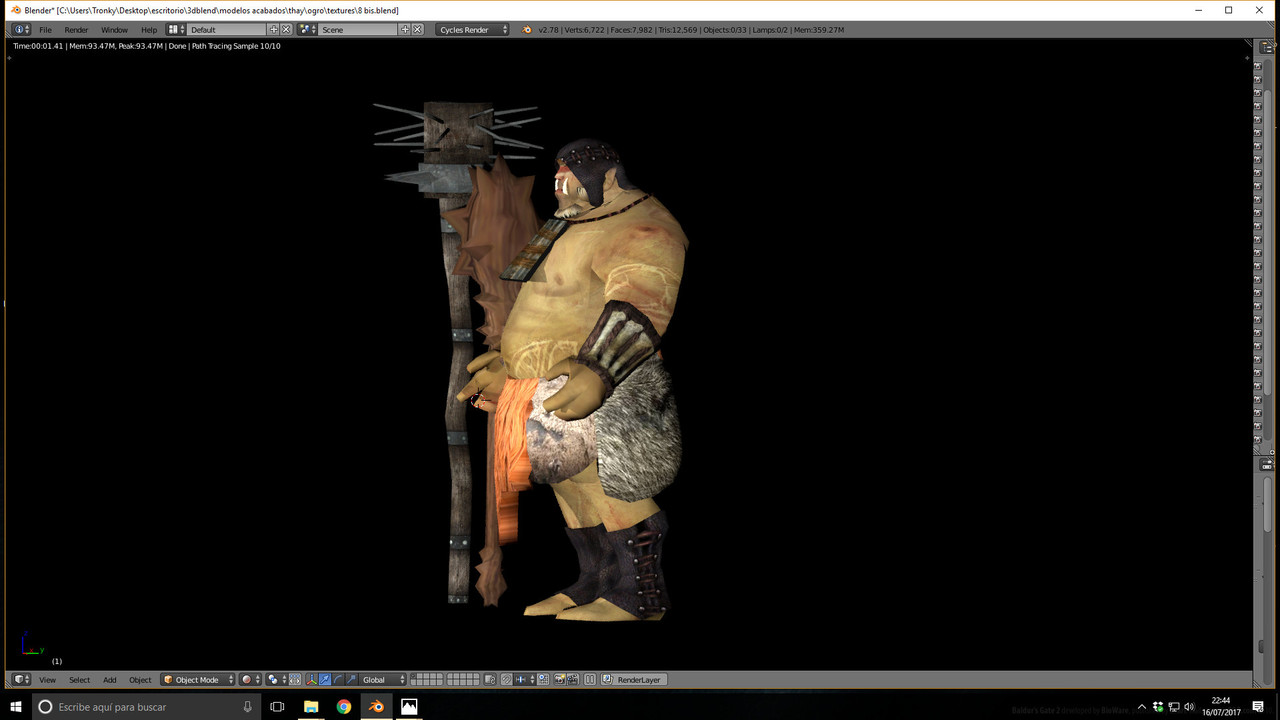The height and width of the screenshot is (720, 1280).
Task: Click the Add menu button in 3D header
Action: [109, 680]
